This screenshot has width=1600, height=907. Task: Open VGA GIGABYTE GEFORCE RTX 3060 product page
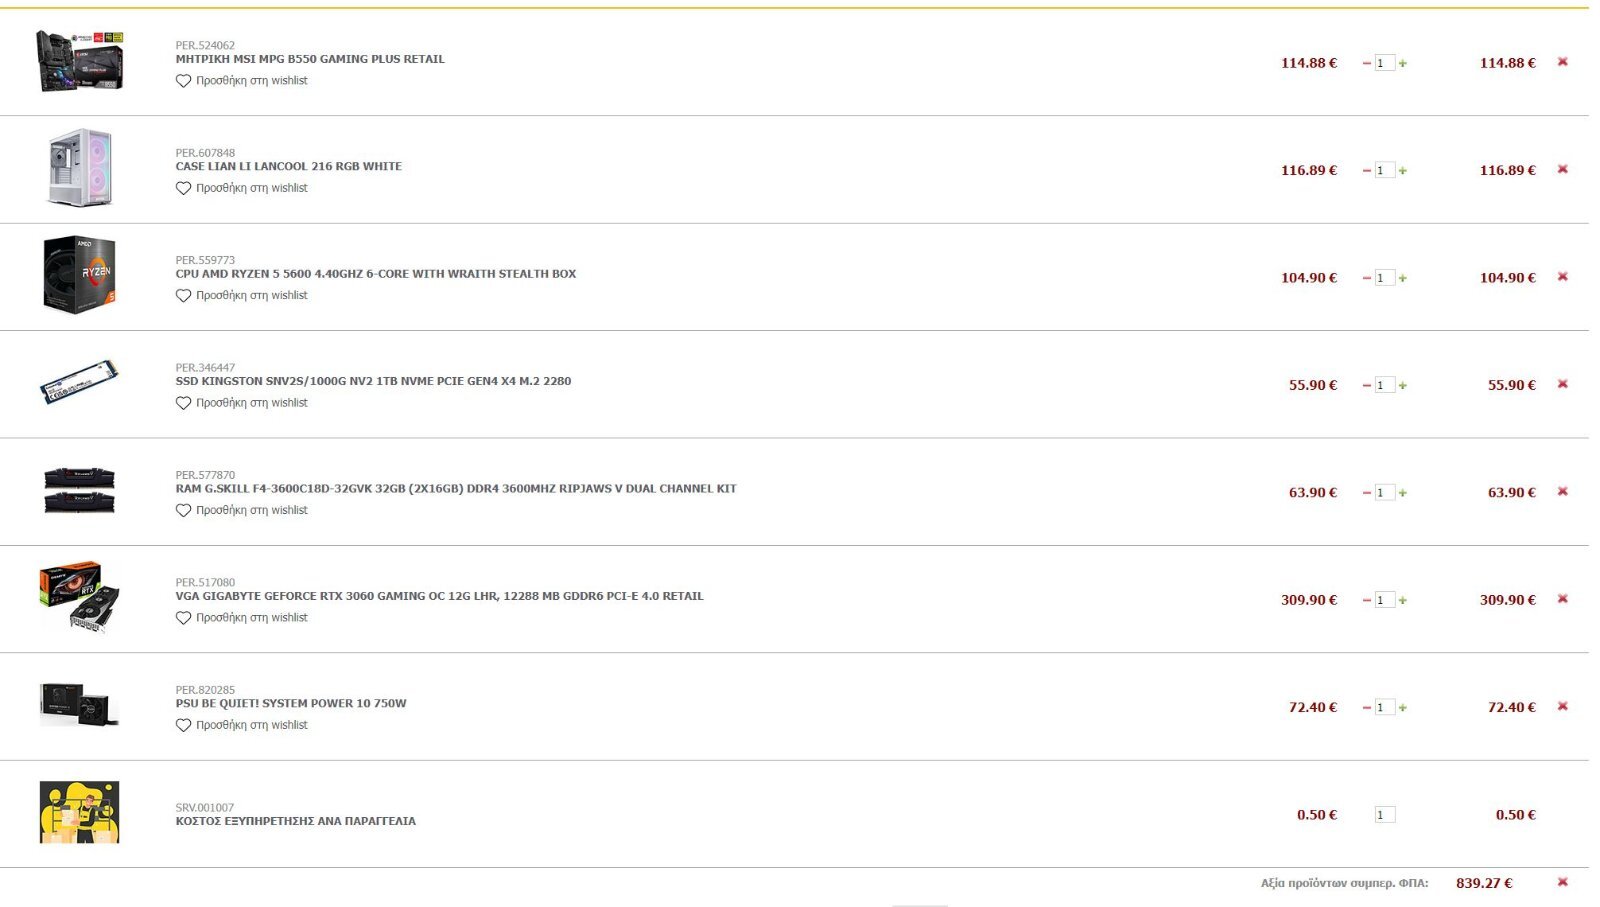pyautogui.click(x=440, y=596)
